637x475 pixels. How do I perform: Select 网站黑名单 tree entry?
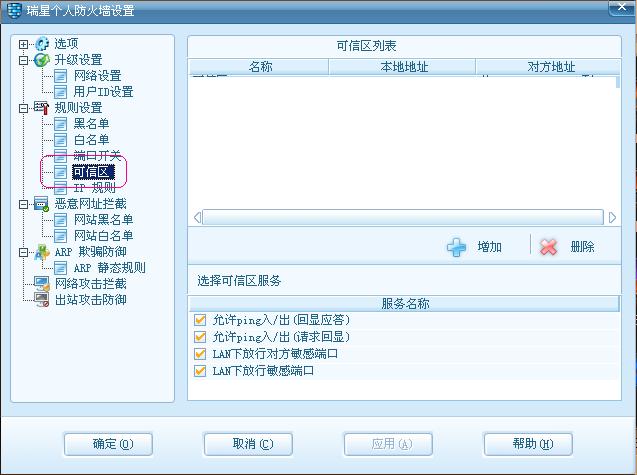point(104,220)
